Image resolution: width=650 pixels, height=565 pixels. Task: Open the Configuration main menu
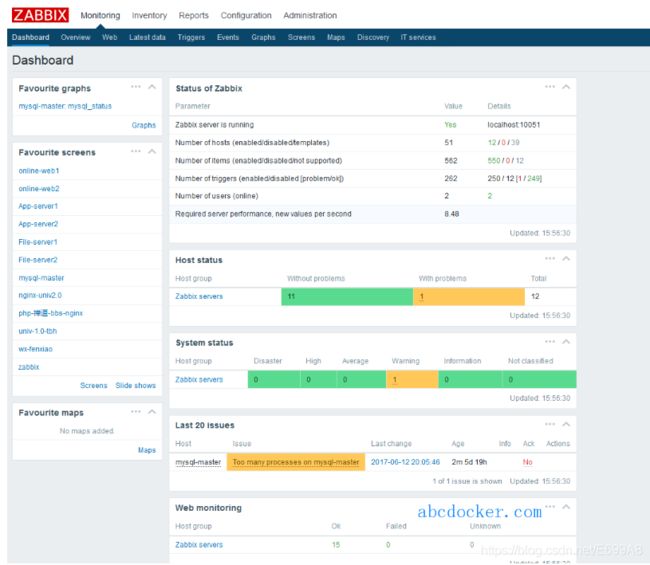pos(246,15)
